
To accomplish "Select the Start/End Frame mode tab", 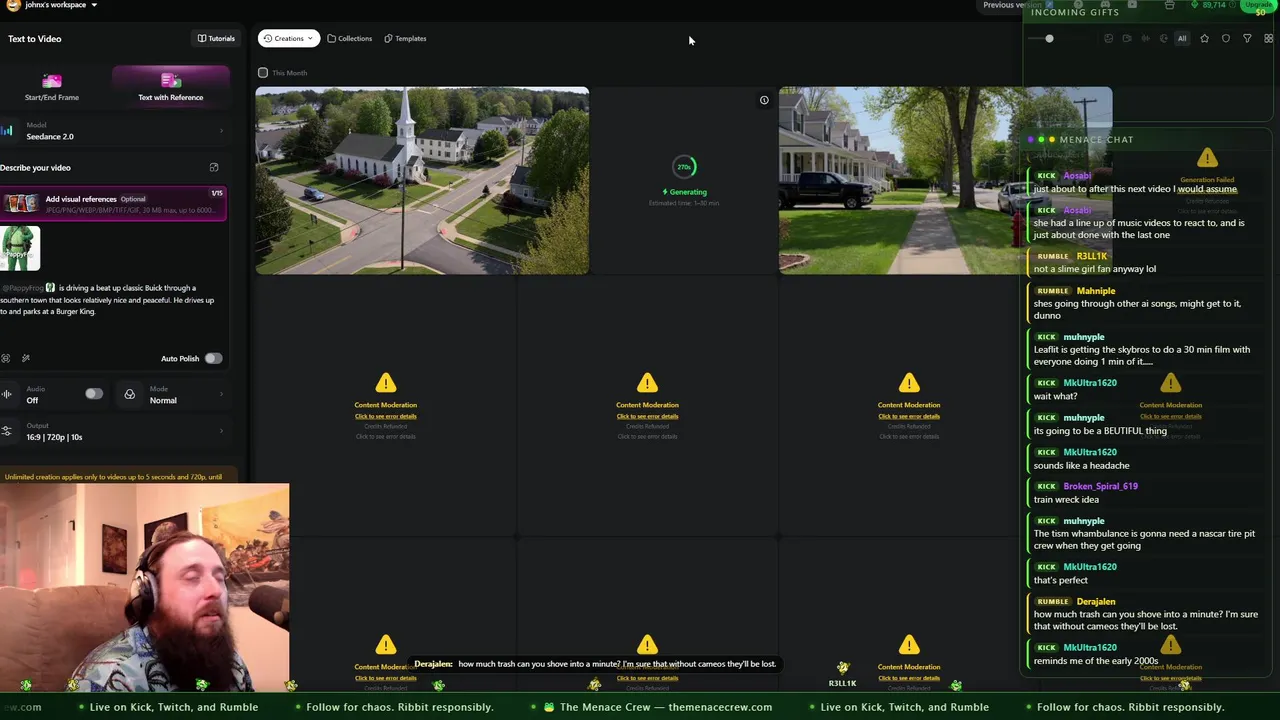I will tap(52, 87).
